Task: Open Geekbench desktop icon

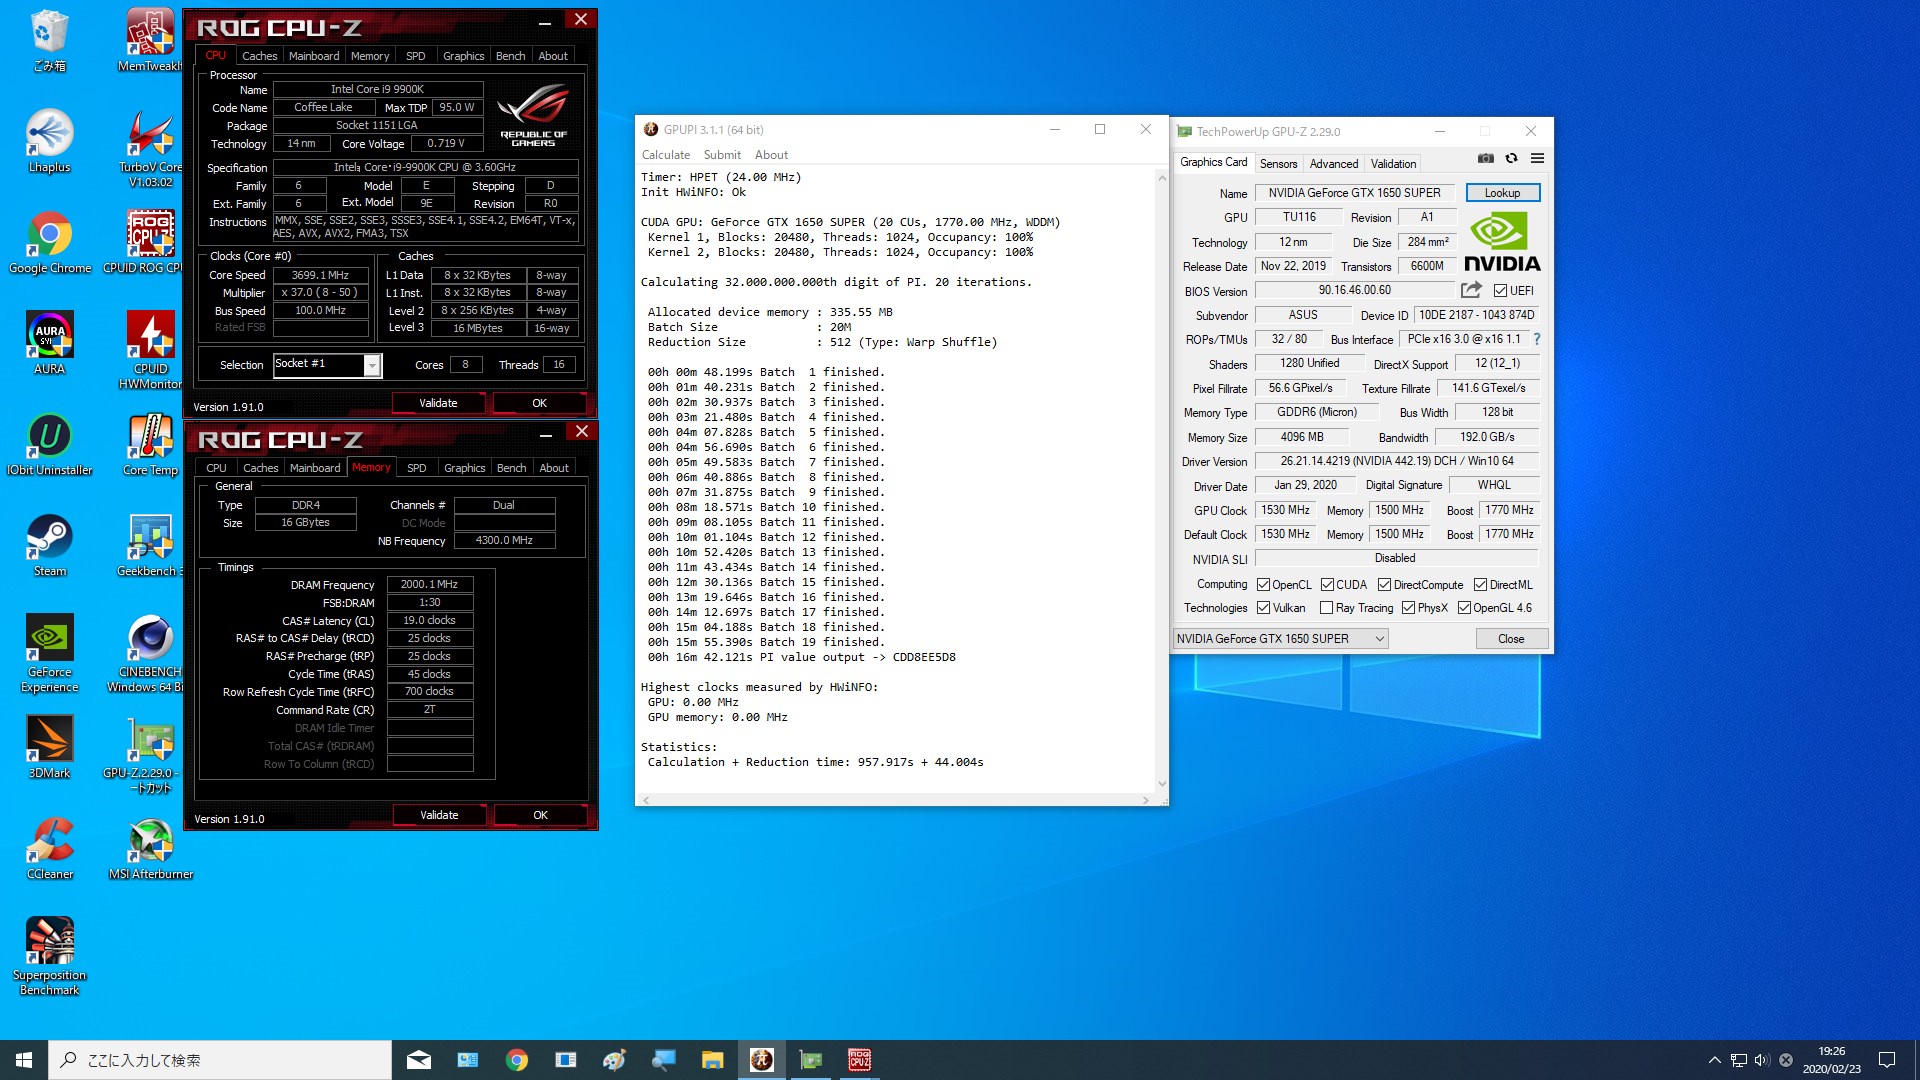Action: pos(150,546)
